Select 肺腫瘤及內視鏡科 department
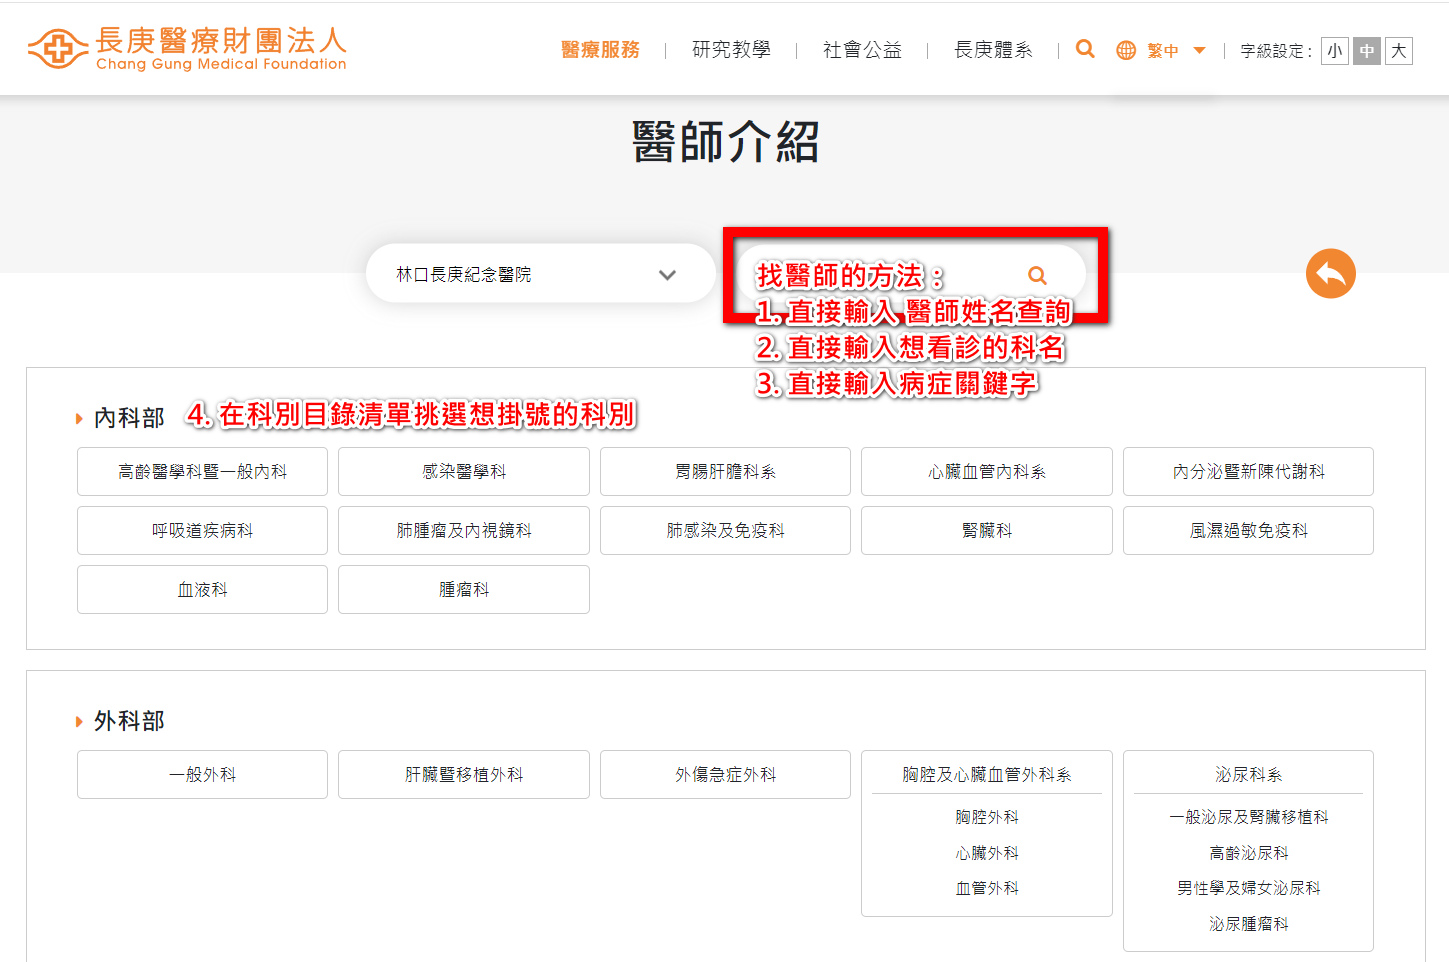This screenshot has width=1449, height=962. click(464, 530)
